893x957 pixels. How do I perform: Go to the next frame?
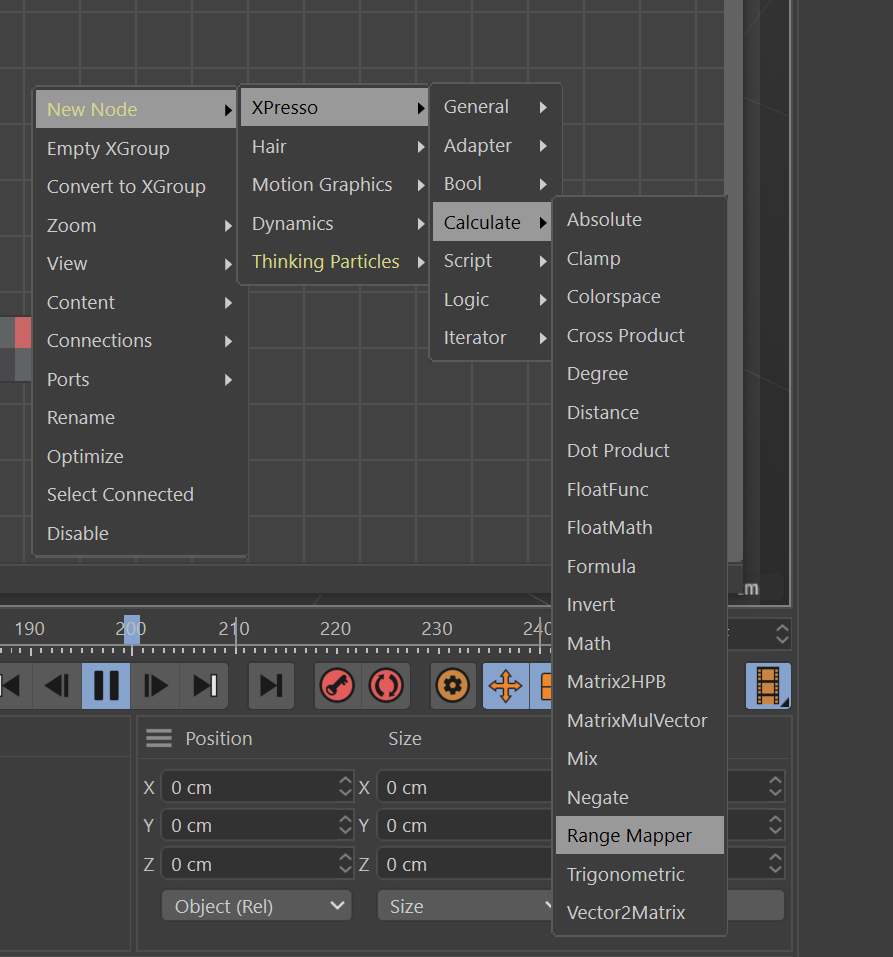(156, 686)
